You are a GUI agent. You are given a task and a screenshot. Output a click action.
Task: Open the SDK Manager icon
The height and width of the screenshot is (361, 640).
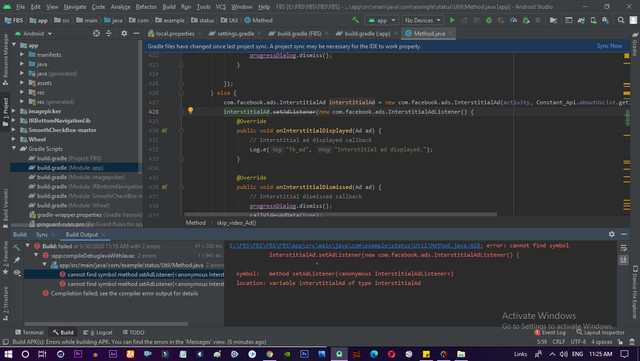tap(605, 20)
